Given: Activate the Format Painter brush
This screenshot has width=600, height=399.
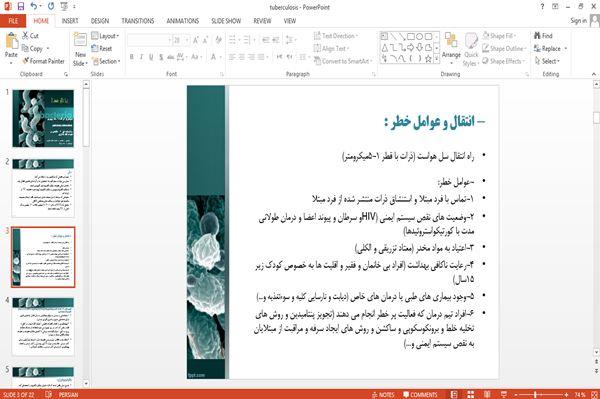Looking at the screenshot, I should (43, 61).
